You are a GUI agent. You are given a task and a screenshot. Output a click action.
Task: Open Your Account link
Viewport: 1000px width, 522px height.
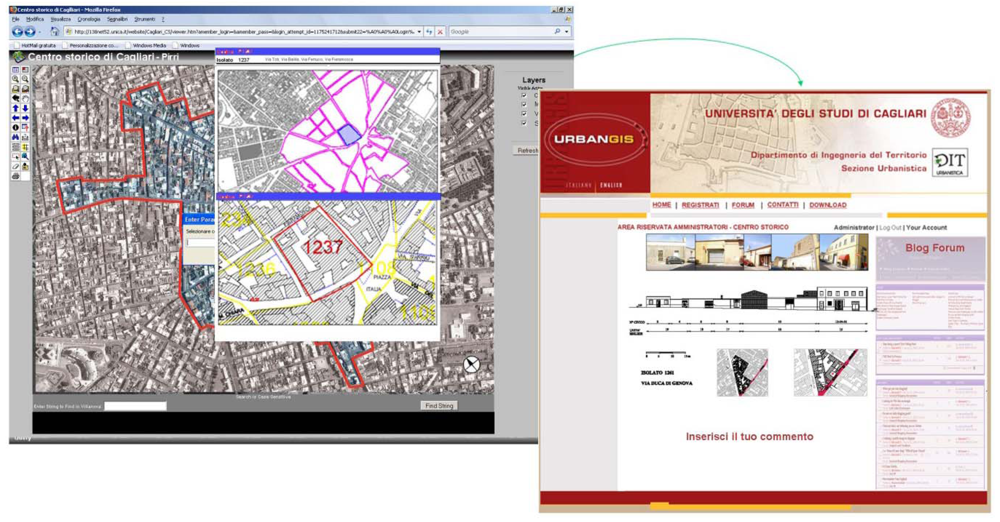[x=927, y=227]
